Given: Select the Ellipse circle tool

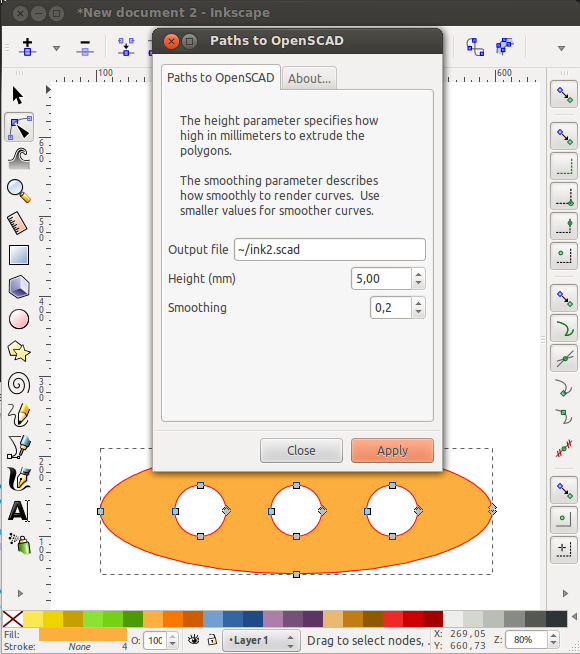Looking at the screenshot, I should [19, 319].
